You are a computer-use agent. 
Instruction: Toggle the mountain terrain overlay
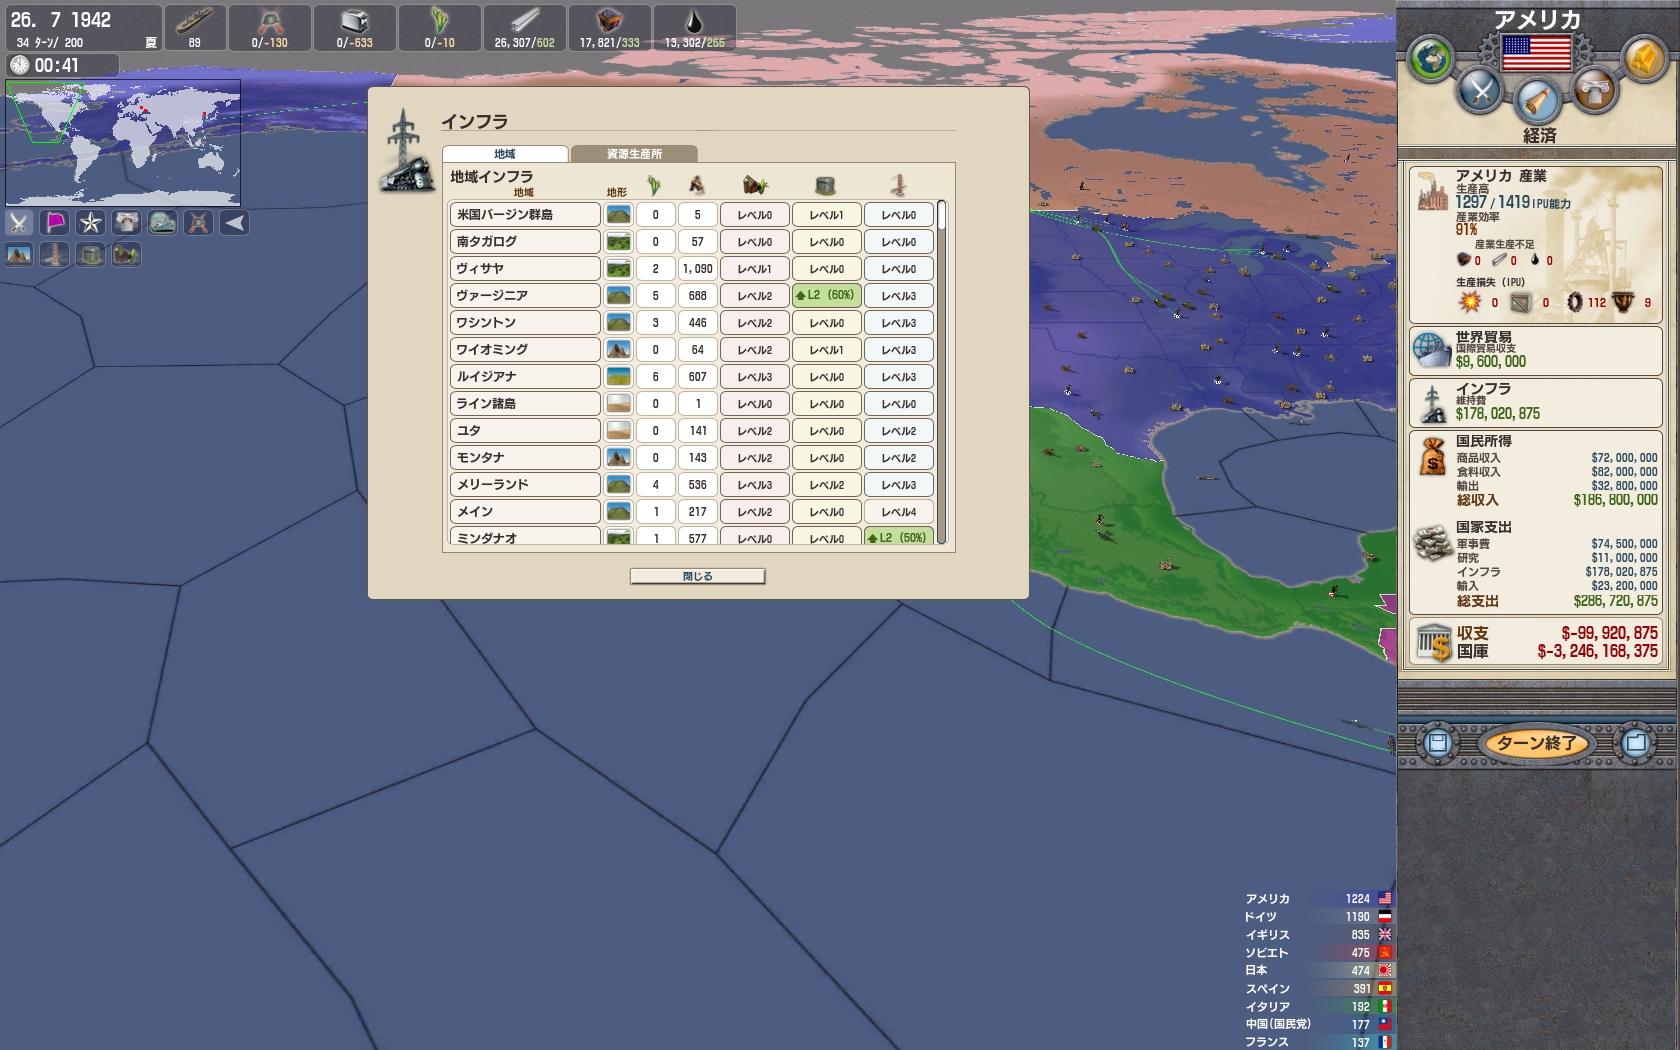click(x=19, y=255)
